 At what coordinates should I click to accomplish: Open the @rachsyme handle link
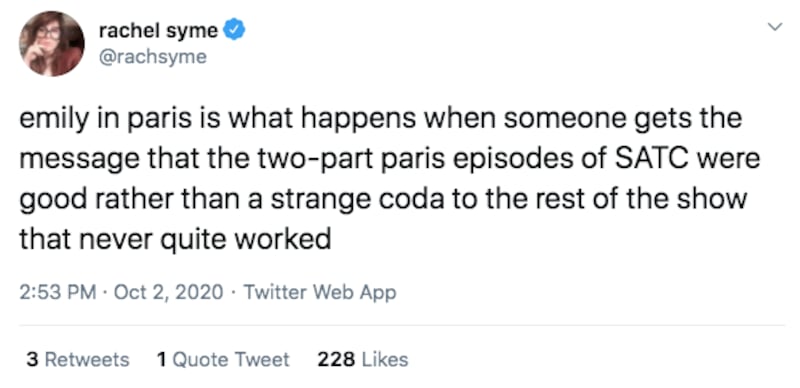(x=153, y=57)
